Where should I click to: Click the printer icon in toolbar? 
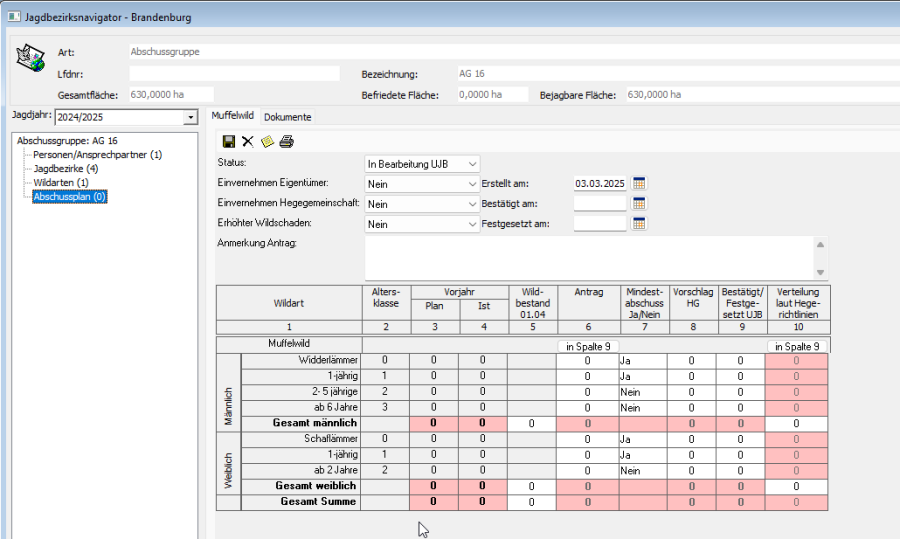[286, 142]
